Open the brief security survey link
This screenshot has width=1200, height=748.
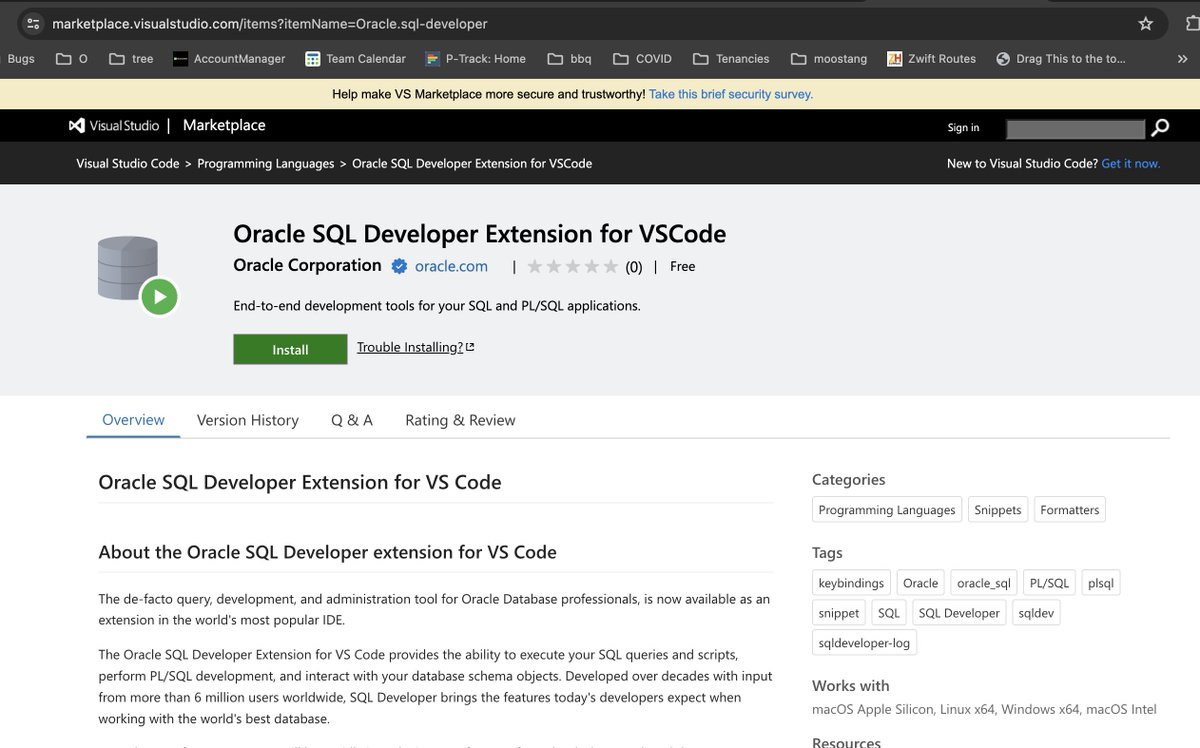tap(731, 94)
